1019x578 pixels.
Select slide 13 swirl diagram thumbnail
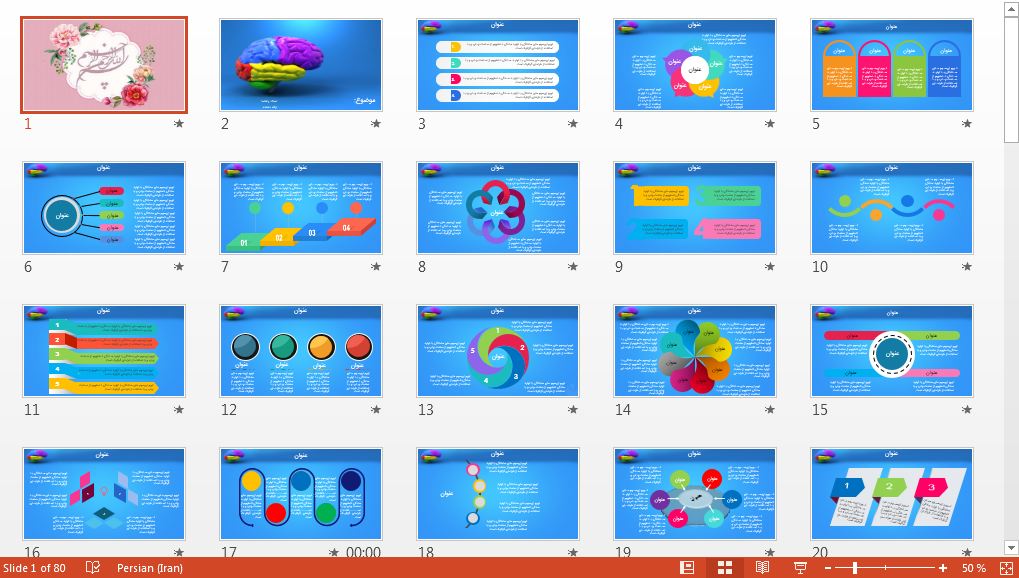coord(498,351)
